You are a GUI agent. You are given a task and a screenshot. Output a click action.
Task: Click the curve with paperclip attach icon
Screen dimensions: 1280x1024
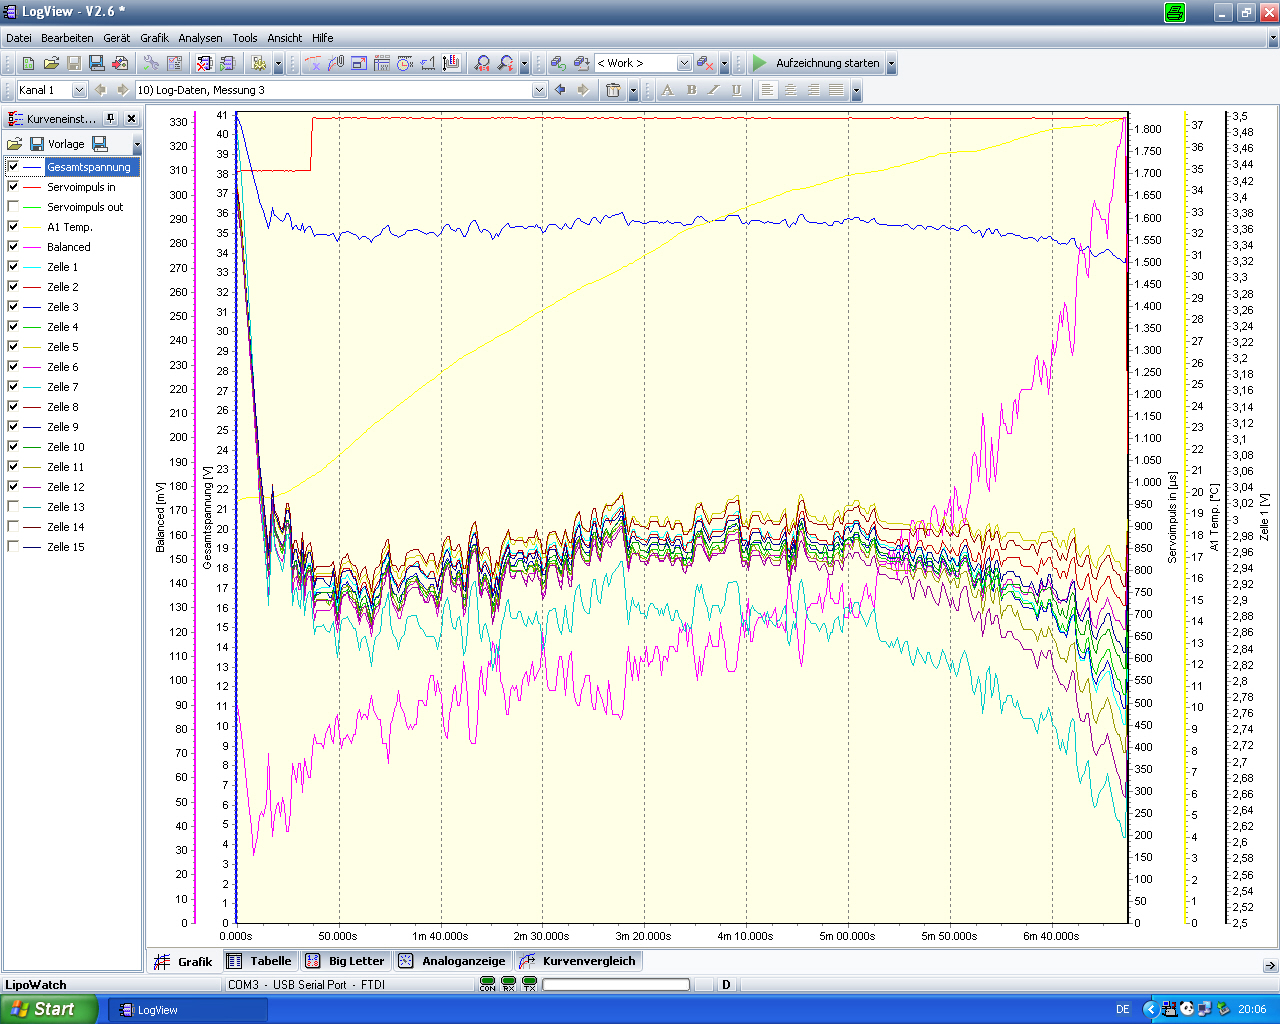[336, 63]
